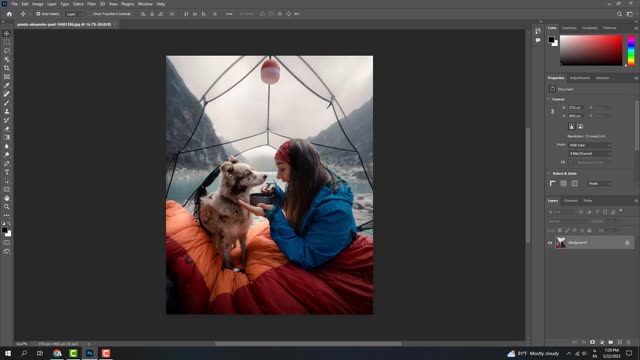This screenshot has width=640, height=360.
Task: Click the toolbox foreground color swatch
Action: pyautogui.click(x=4, y=231)
